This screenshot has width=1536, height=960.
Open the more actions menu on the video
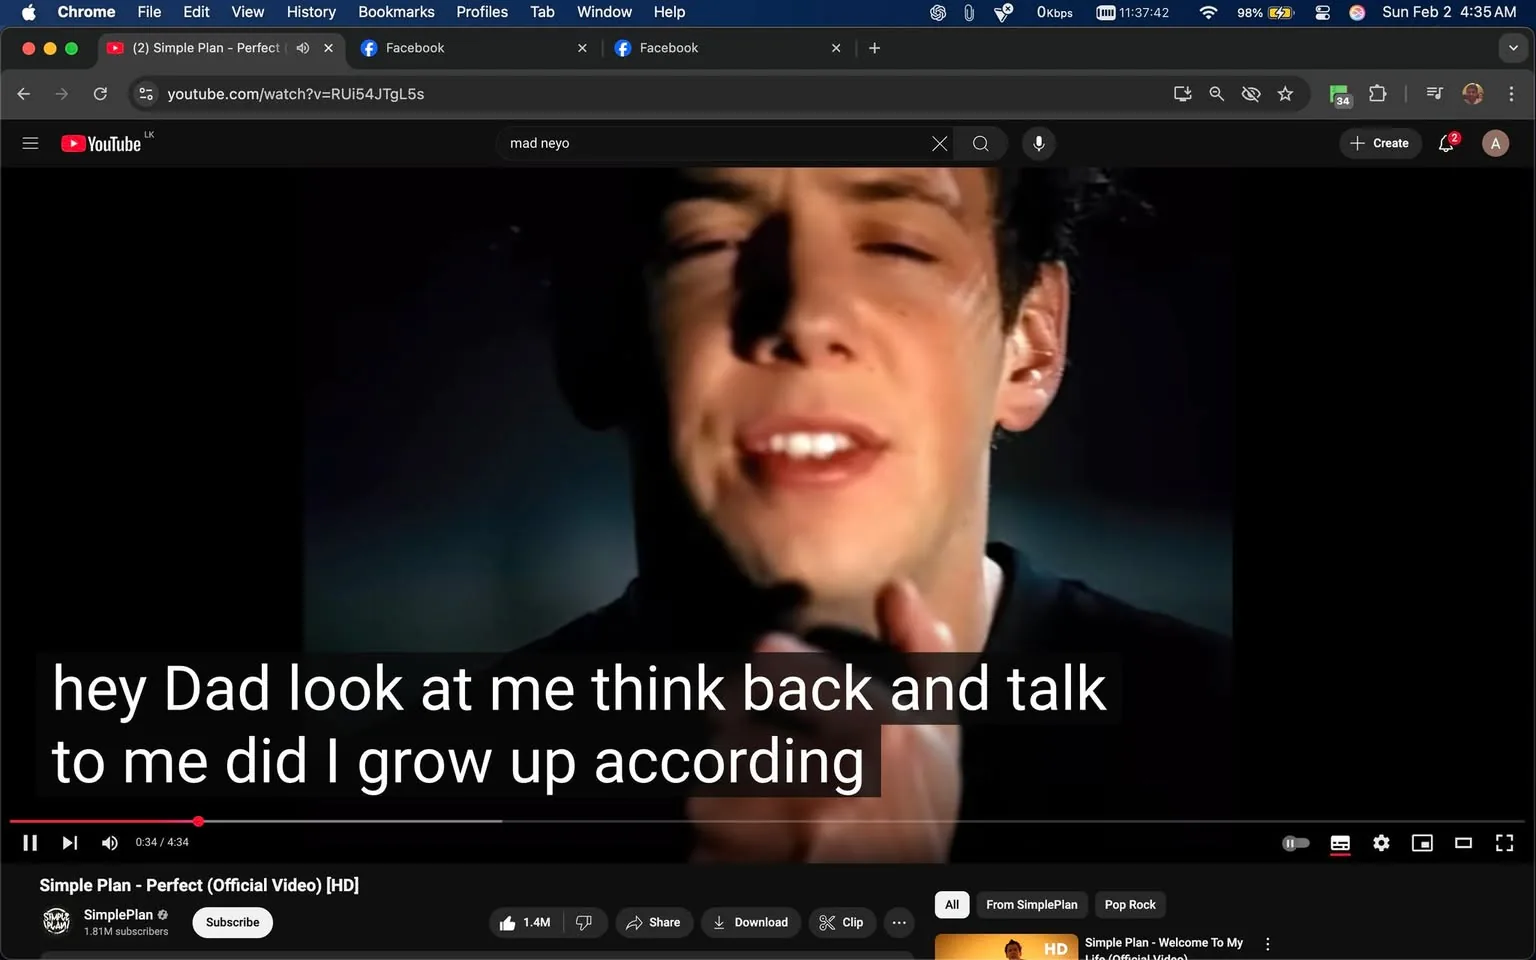(897, 922)
